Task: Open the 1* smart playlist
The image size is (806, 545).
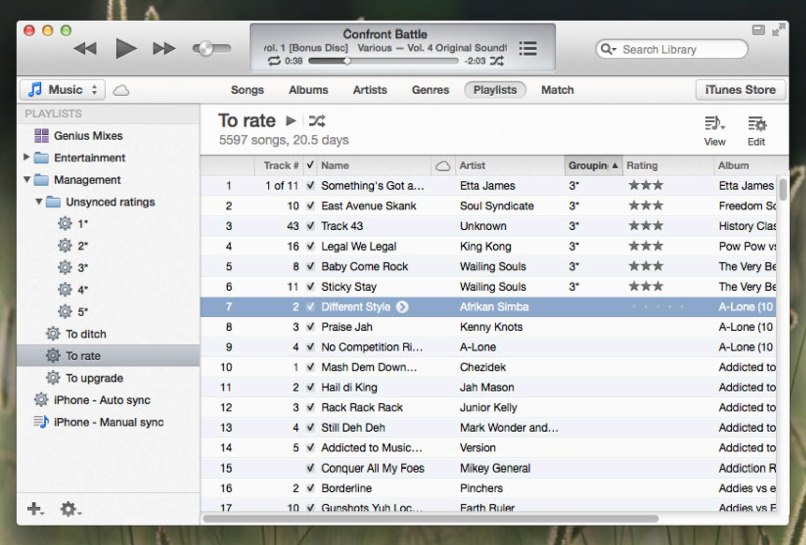Action: click(x=72, y=224)
